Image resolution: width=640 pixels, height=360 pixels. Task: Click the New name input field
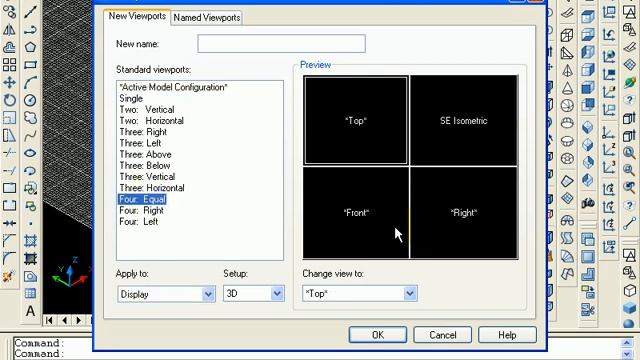(x=281, y=43)
